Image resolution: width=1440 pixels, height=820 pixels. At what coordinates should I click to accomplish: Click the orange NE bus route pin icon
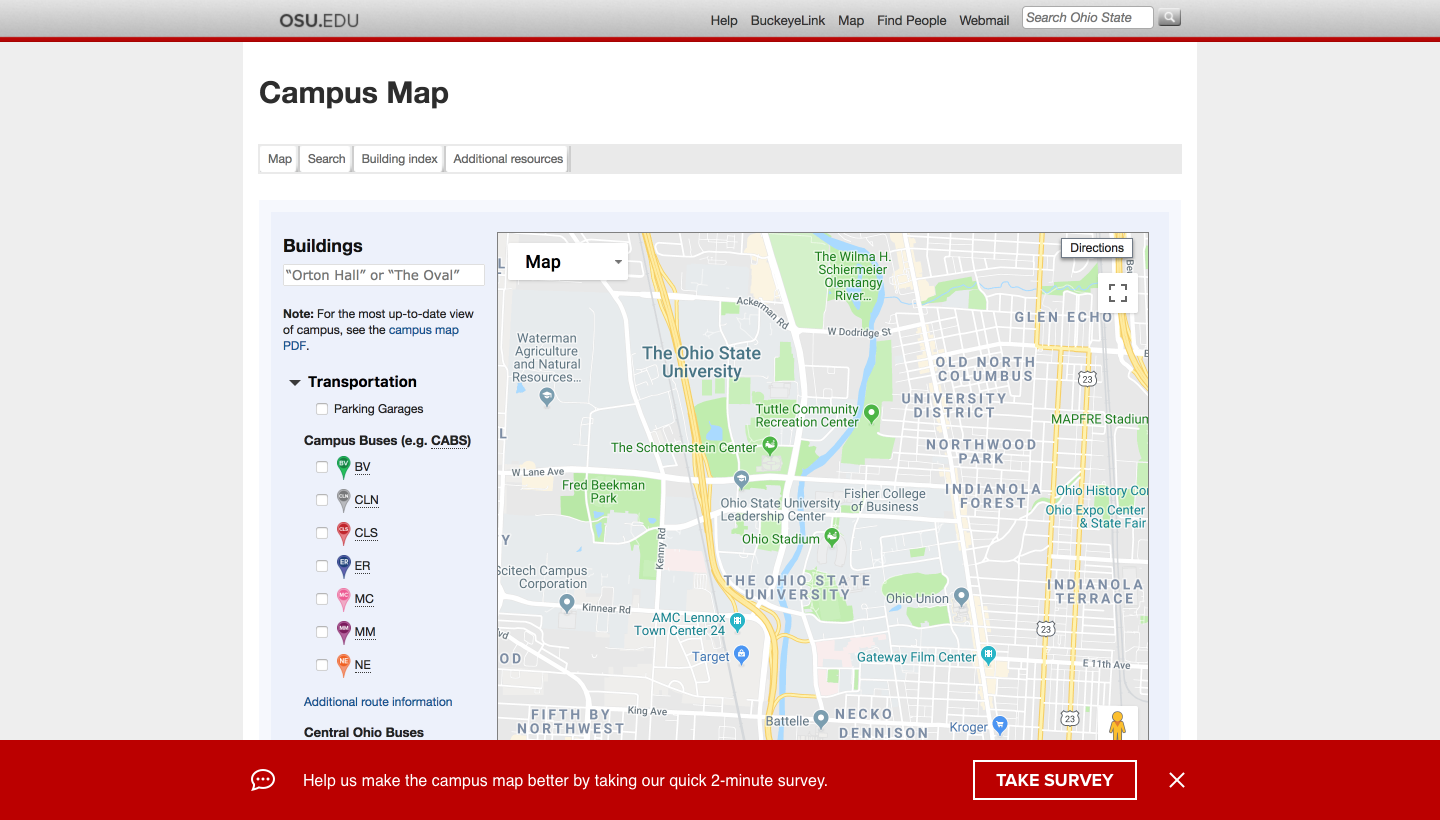coord(343,665)
